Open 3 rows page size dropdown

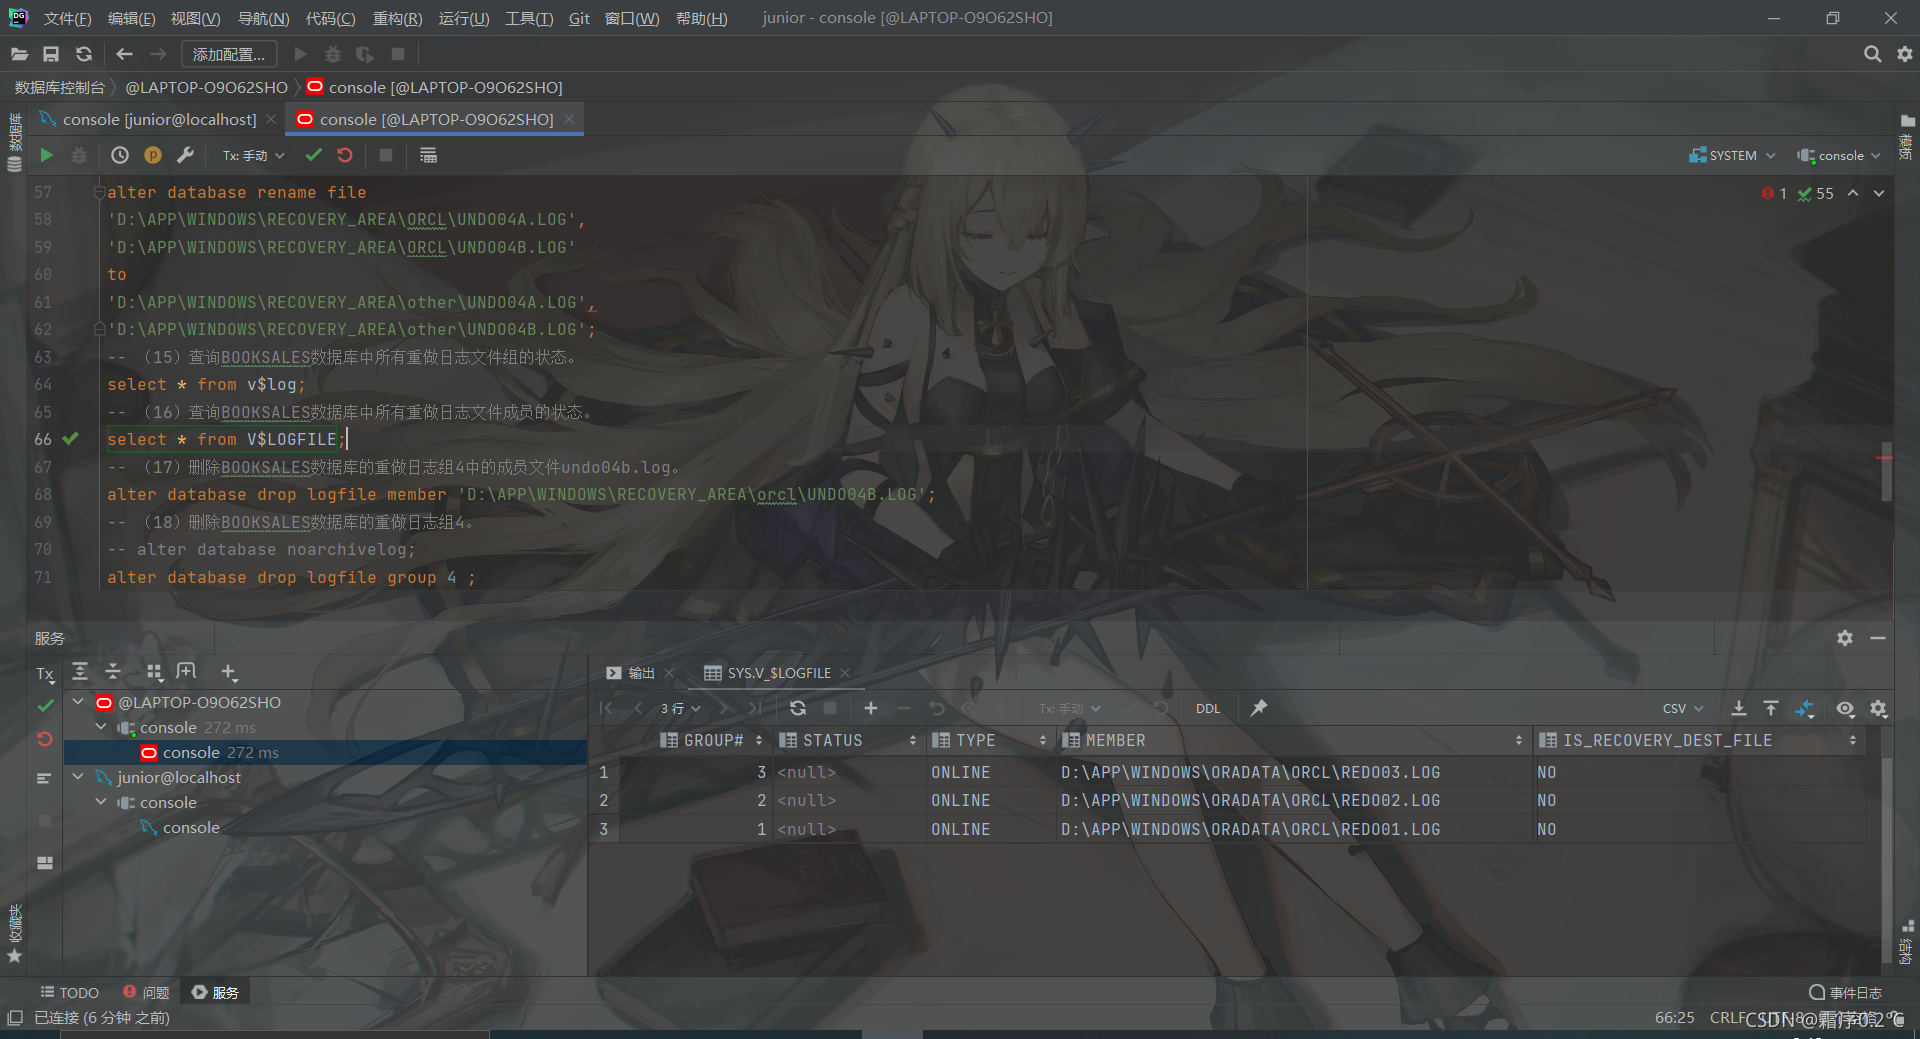tap(681, 708)
